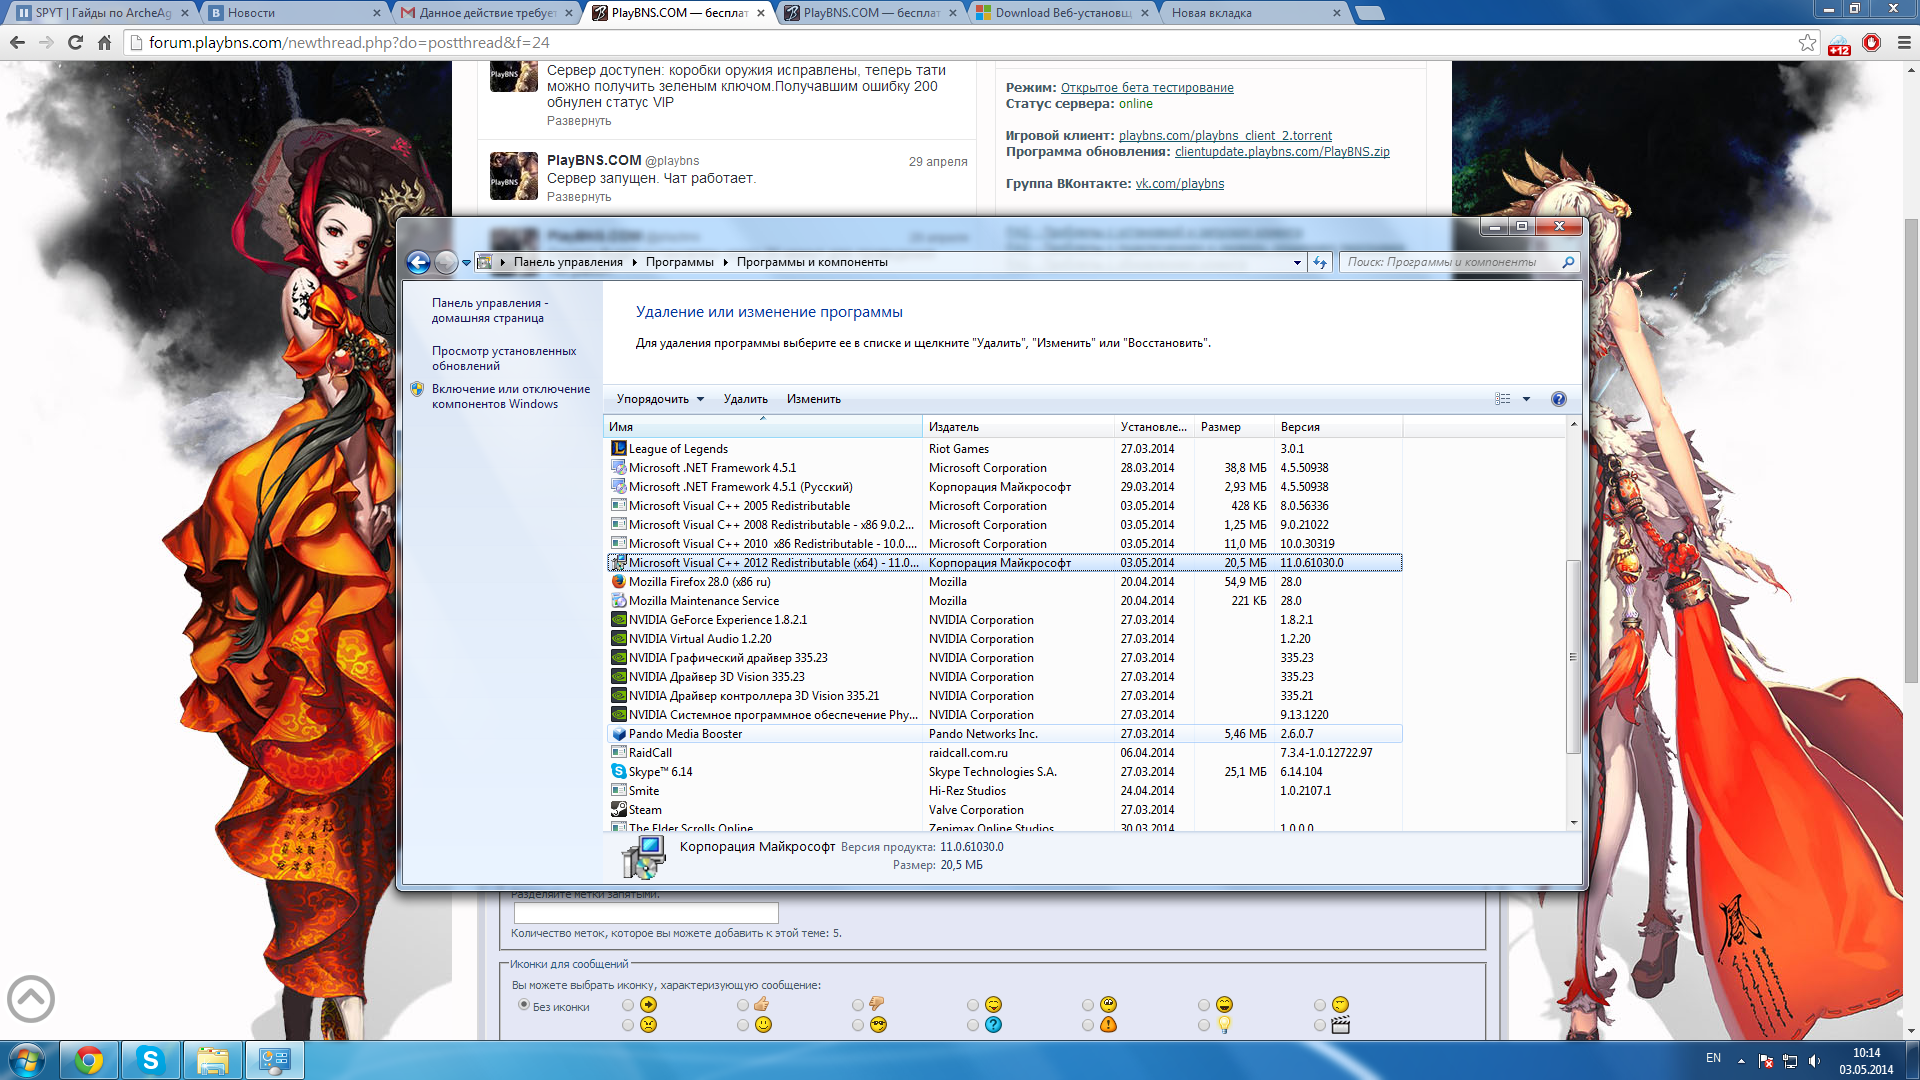Click the bookmark star in Chrome address bar
This screenshot has width=1920, height=1080.
click(1807, 42)
